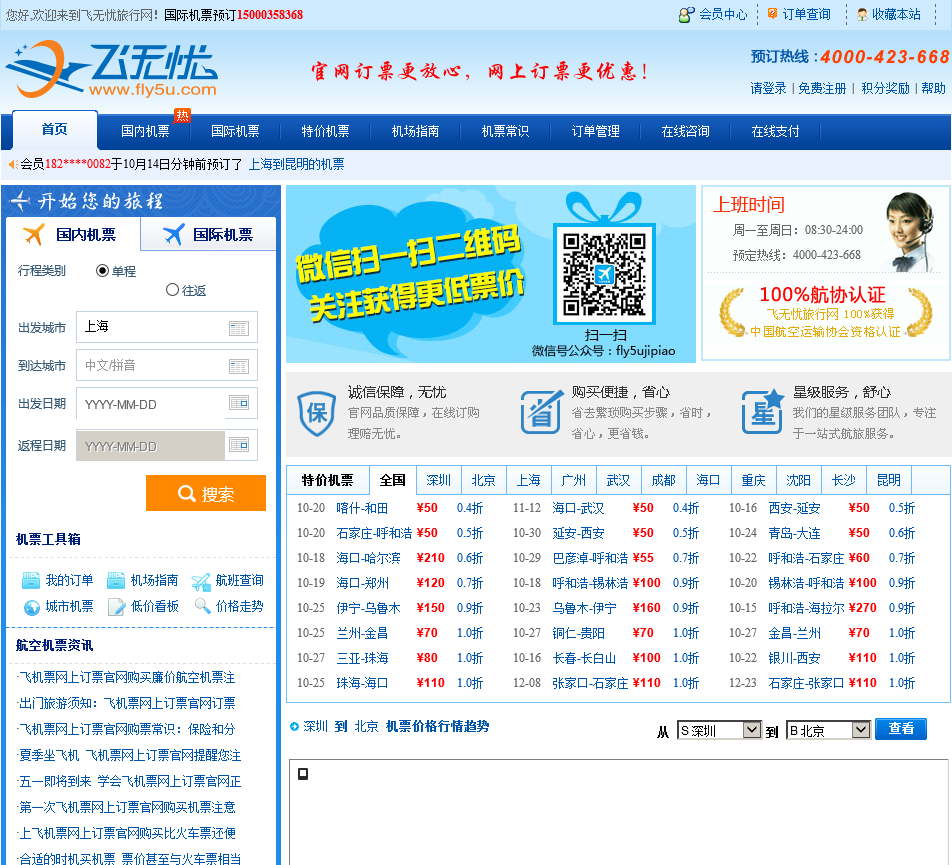Open the B北京 destination dropdown
Viewport: 952px width, 865px height.
click(x=828, y=730)
